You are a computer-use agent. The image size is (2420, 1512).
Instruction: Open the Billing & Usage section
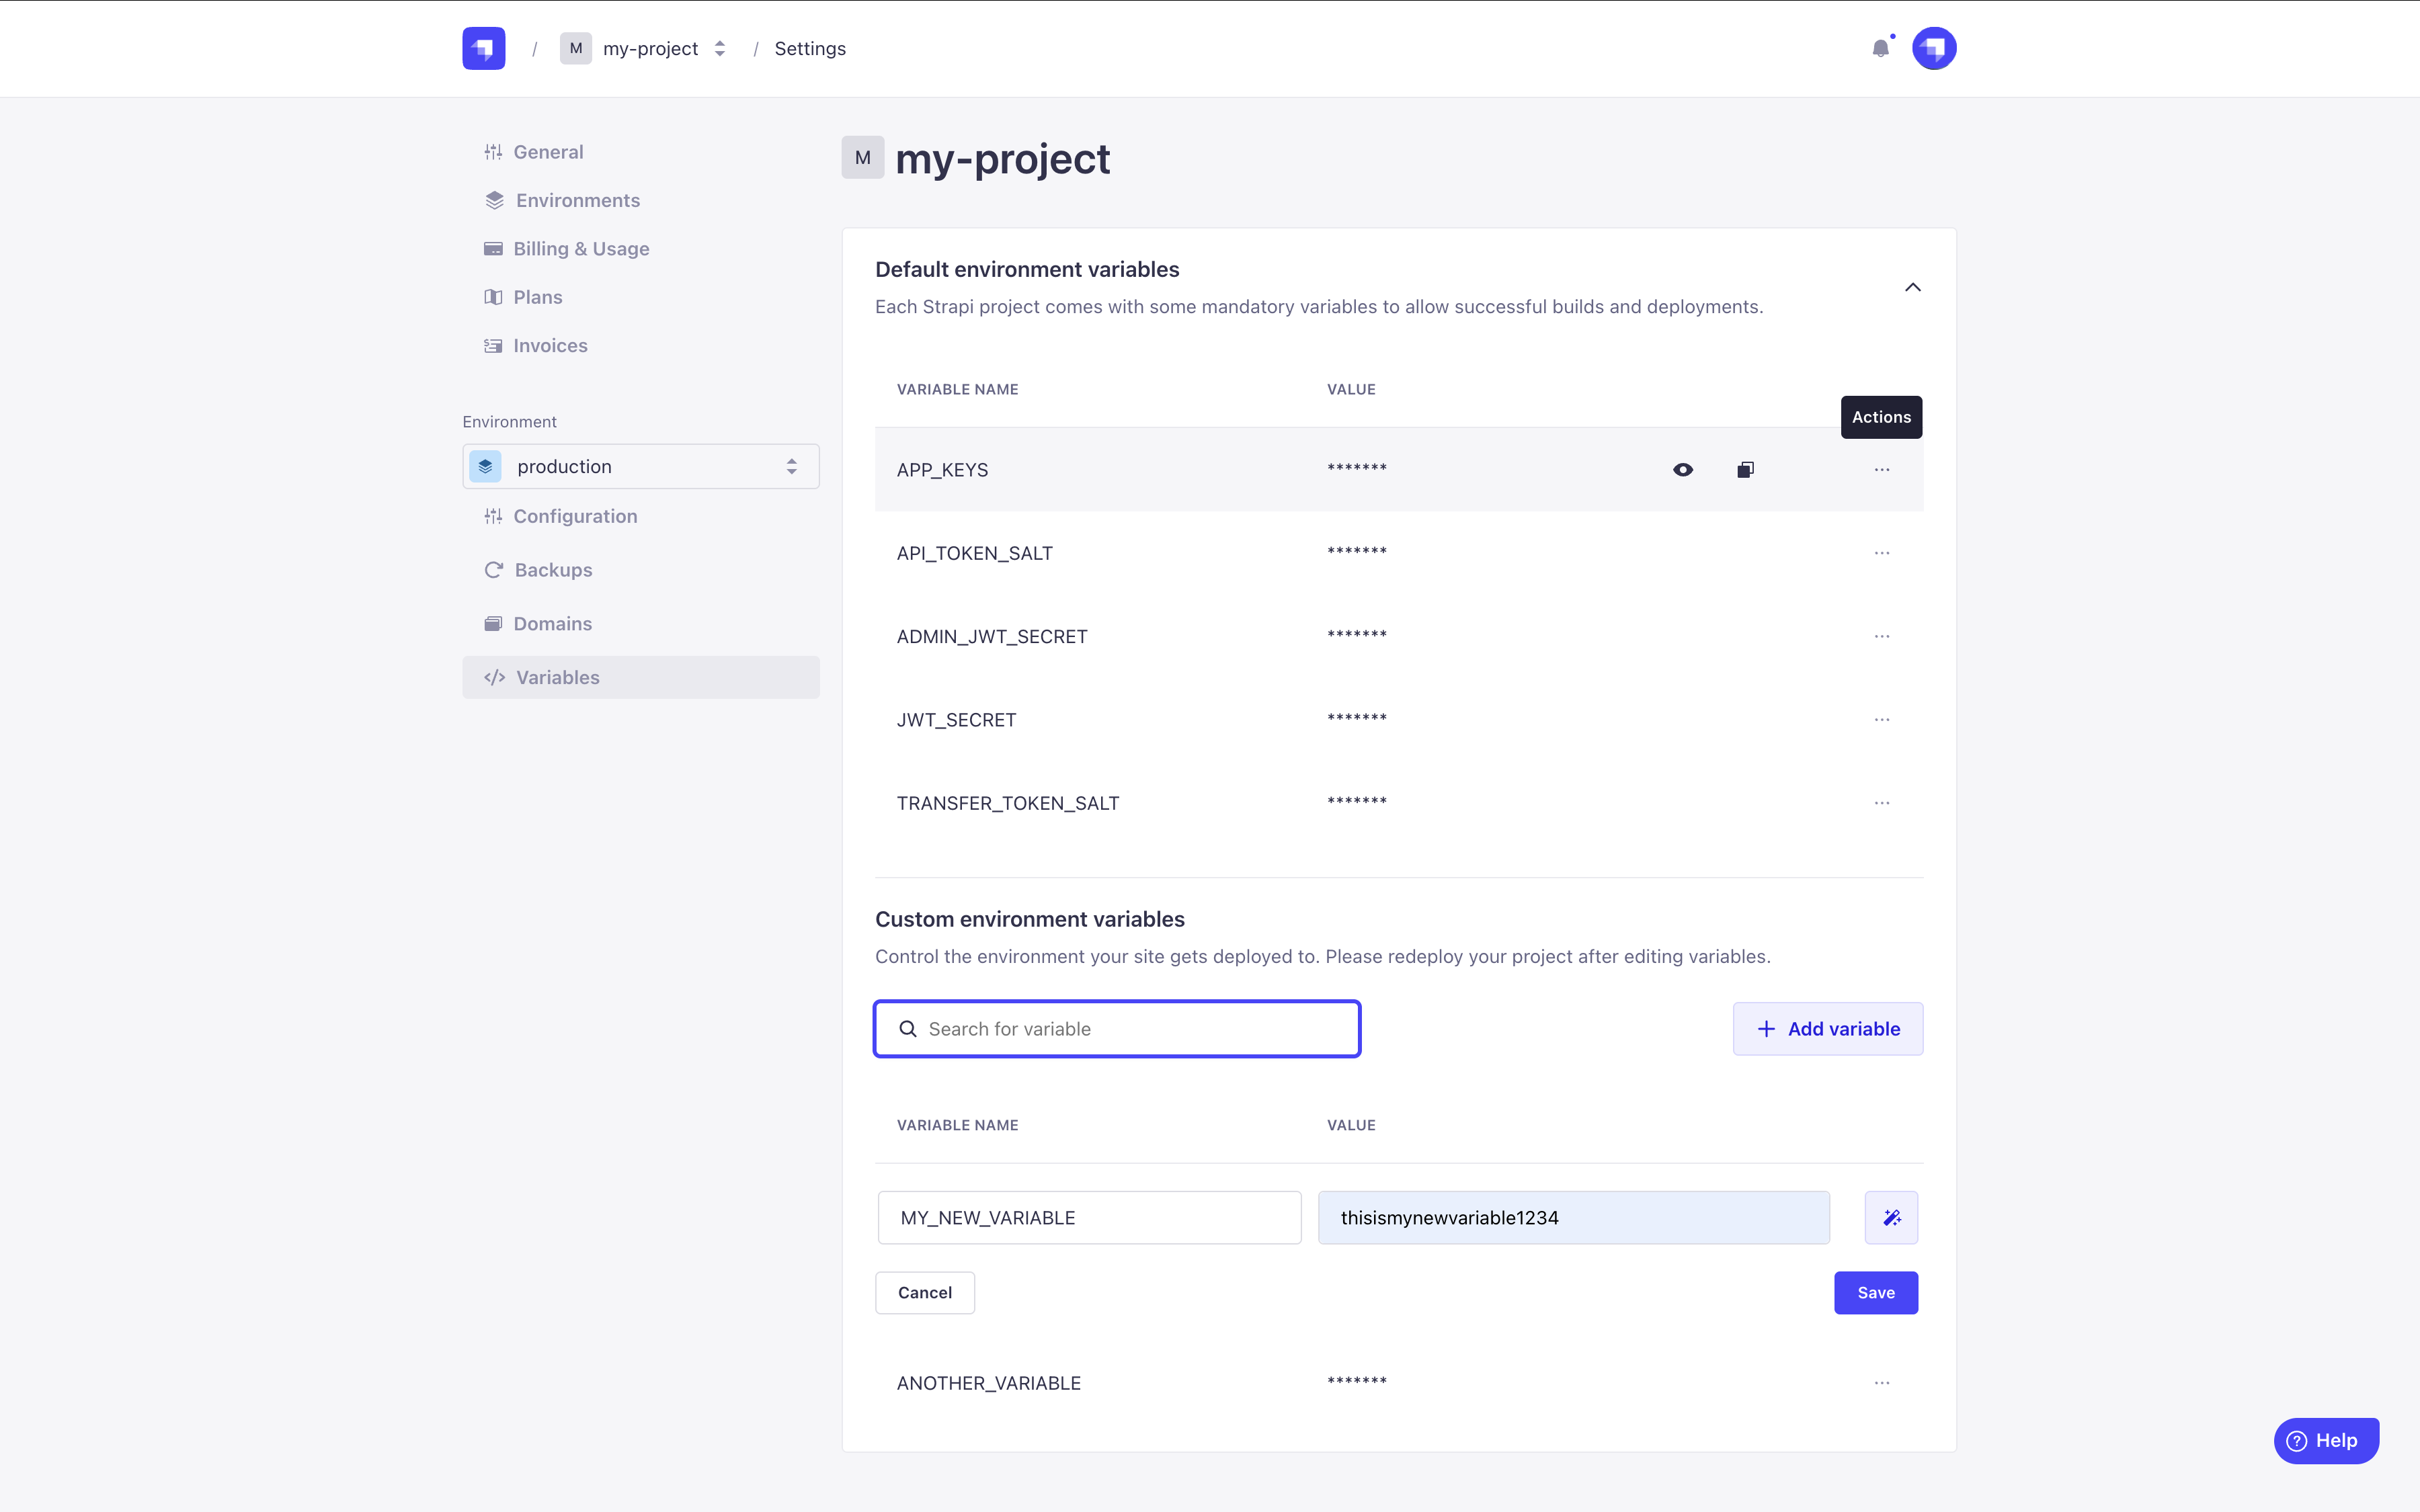point(580,248)
